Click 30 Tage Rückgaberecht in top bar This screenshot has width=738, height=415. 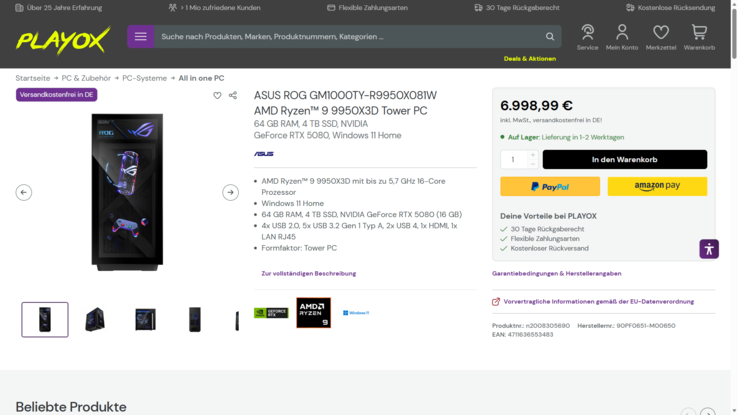(522, 8)
